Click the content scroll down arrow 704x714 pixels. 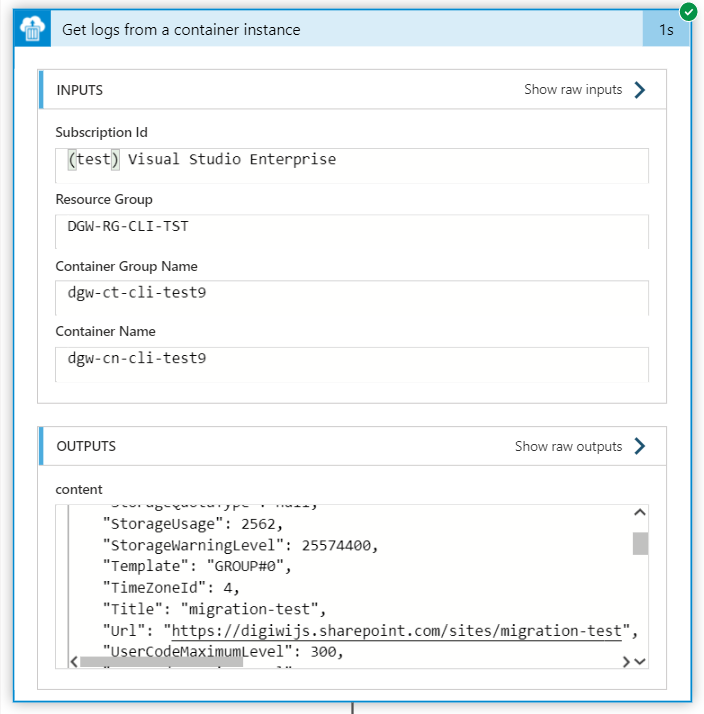640,661
